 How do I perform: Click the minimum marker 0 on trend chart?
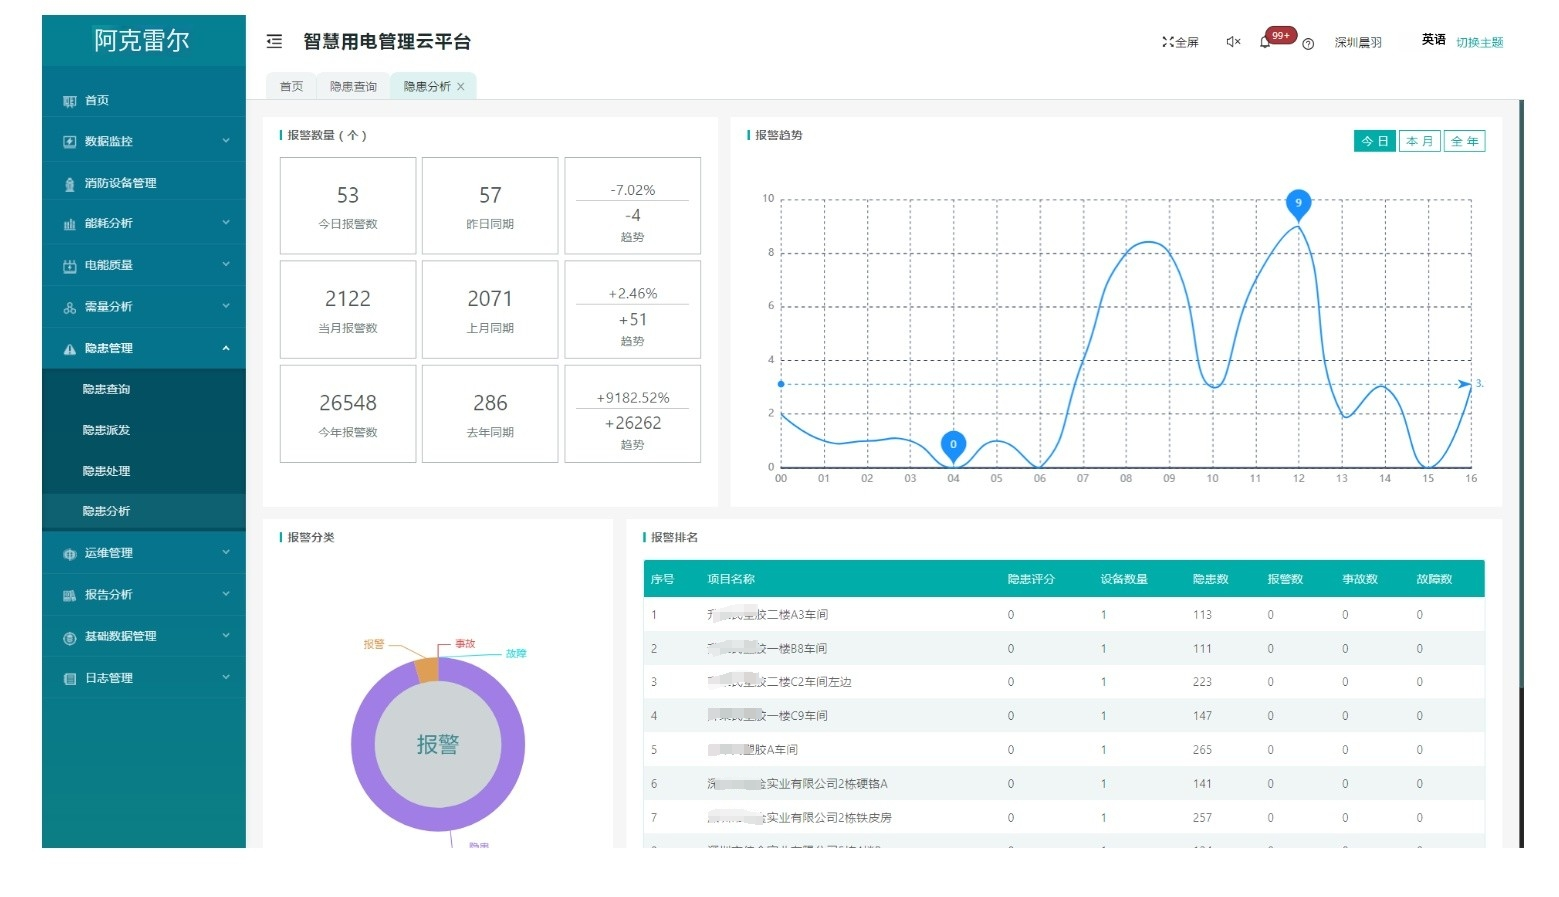(x=953, y=446)
